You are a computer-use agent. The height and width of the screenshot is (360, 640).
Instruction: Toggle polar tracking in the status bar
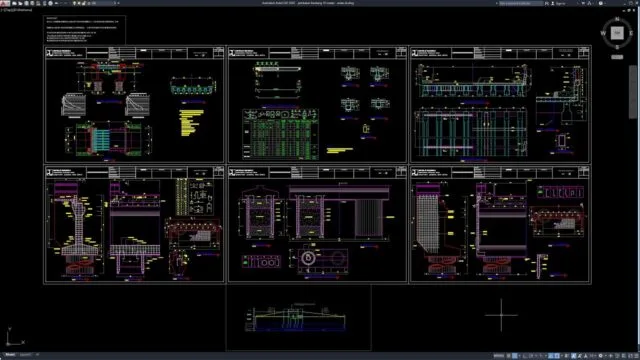(531, 356)
